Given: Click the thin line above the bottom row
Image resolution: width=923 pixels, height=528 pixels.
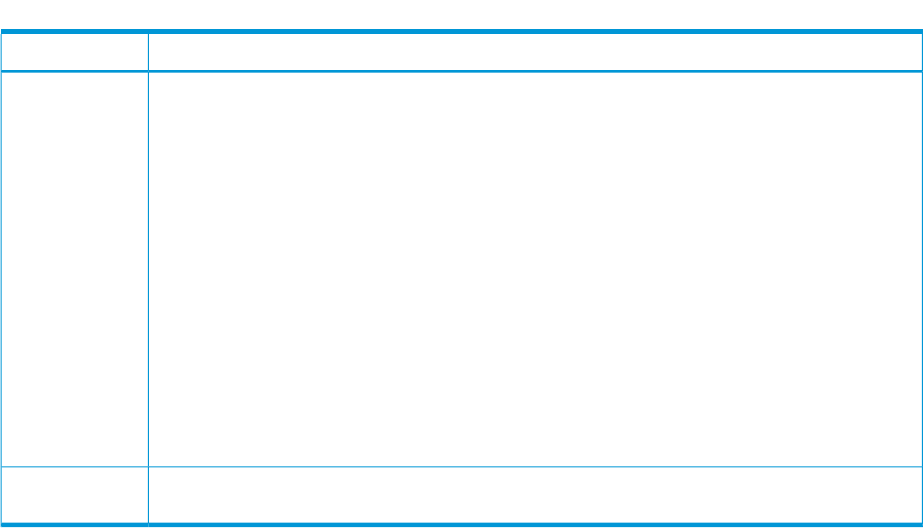Looking at the screenshot, I should pyautogui.click(x=462, y=467).
